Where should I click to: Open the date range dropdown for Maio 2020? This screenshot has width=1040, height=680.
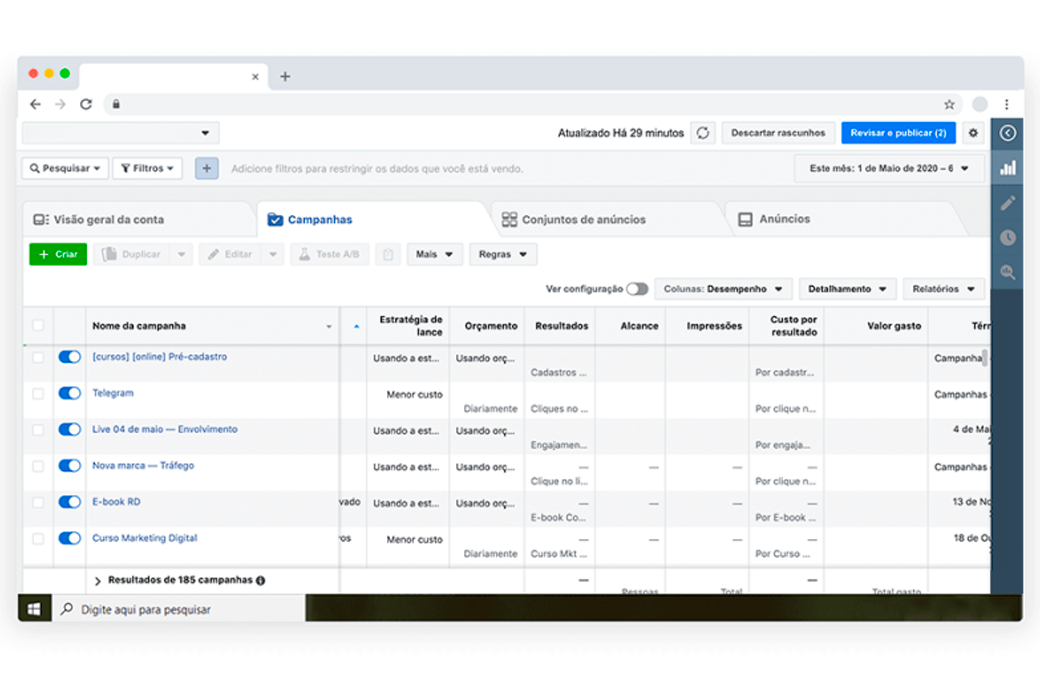point(889,169)
